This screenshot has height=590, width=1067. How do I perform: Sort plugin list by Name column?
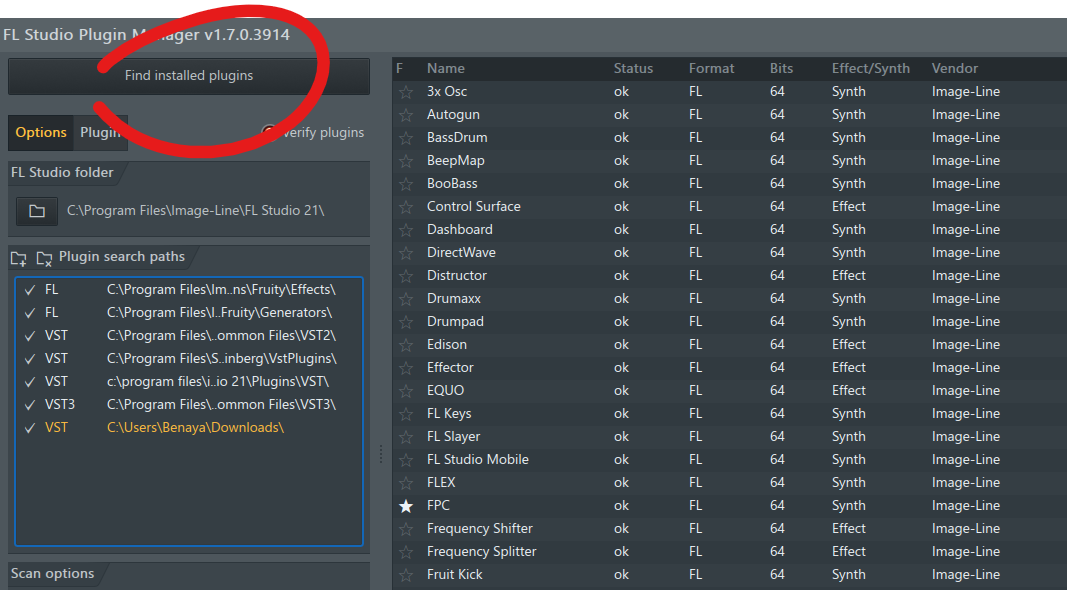tap(446, 69)
